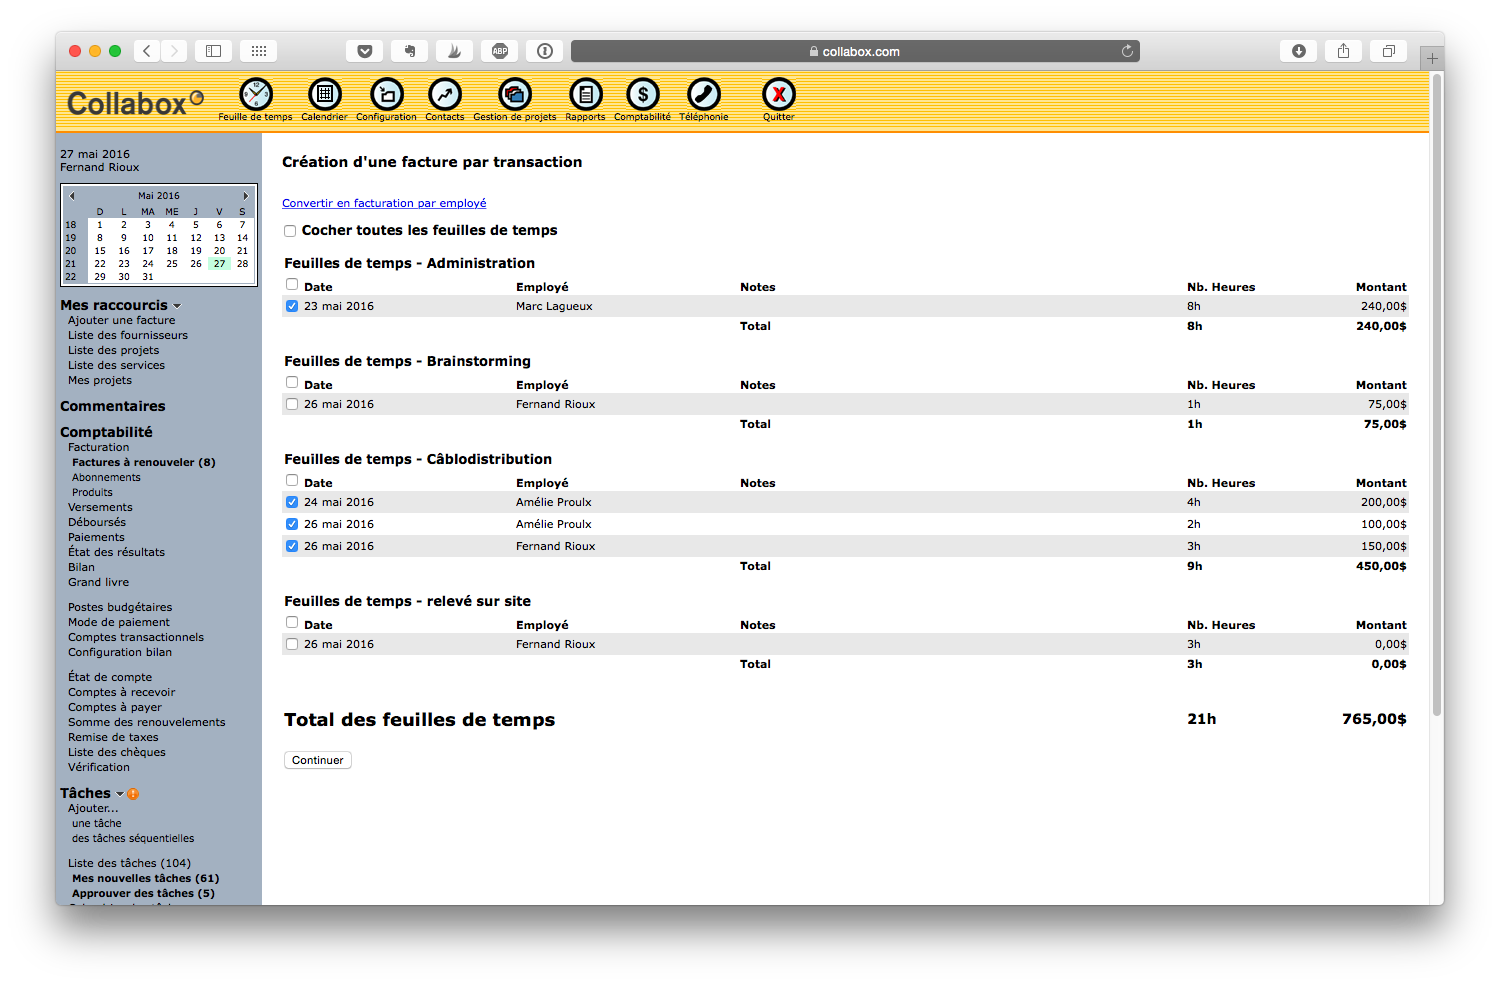Click the Continuer button
This screenshot has height=985, width=1500.
point(318,760)
